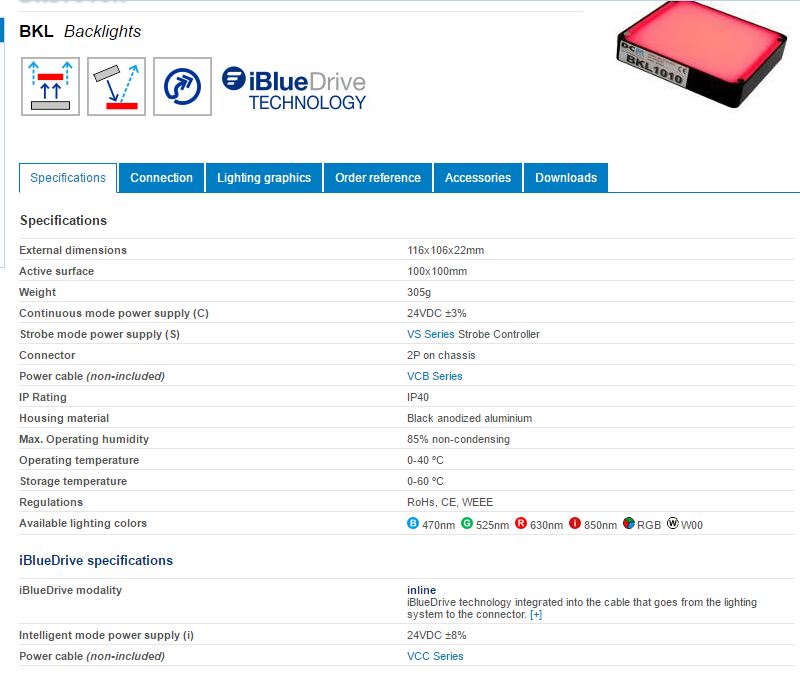The height and width of the screenshot is (678, 800).
Task: Click the 'iBlueDrive modality' row label
Action: [x=70, y=590]
